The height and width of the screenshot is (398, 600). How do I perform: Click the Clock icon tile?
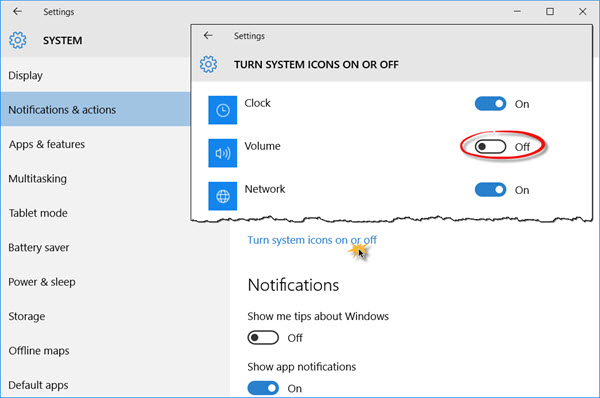tap(222, 110)
